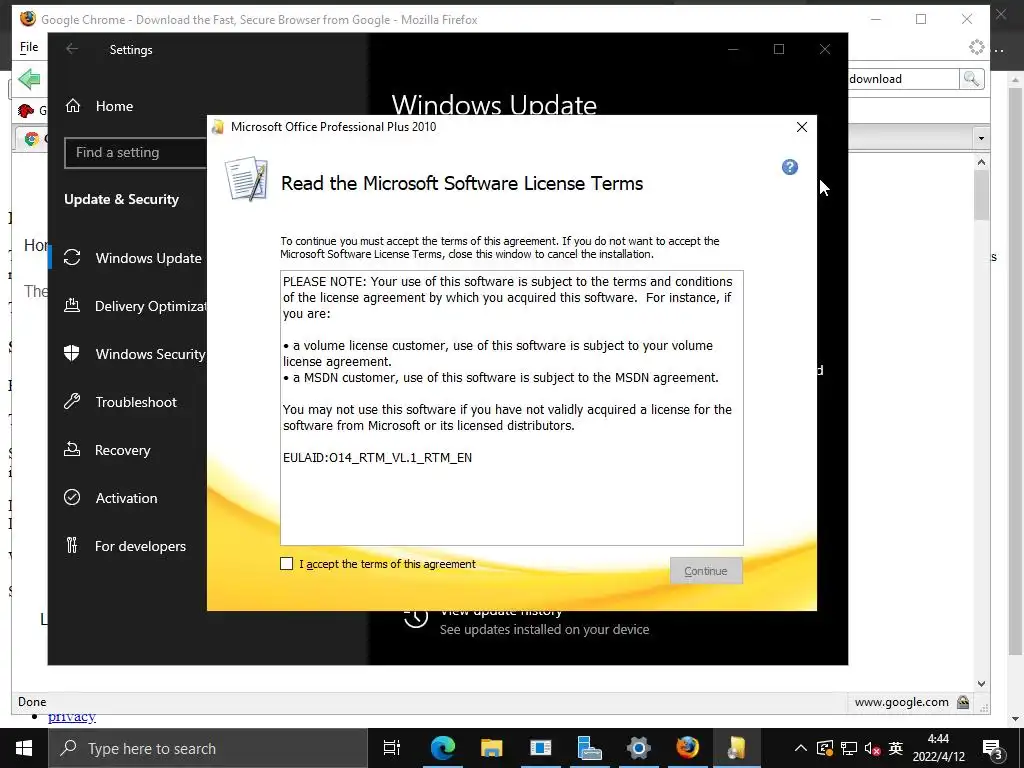
Task: Click the Windows Update sync arrows icon
Action: coord(72,258)
